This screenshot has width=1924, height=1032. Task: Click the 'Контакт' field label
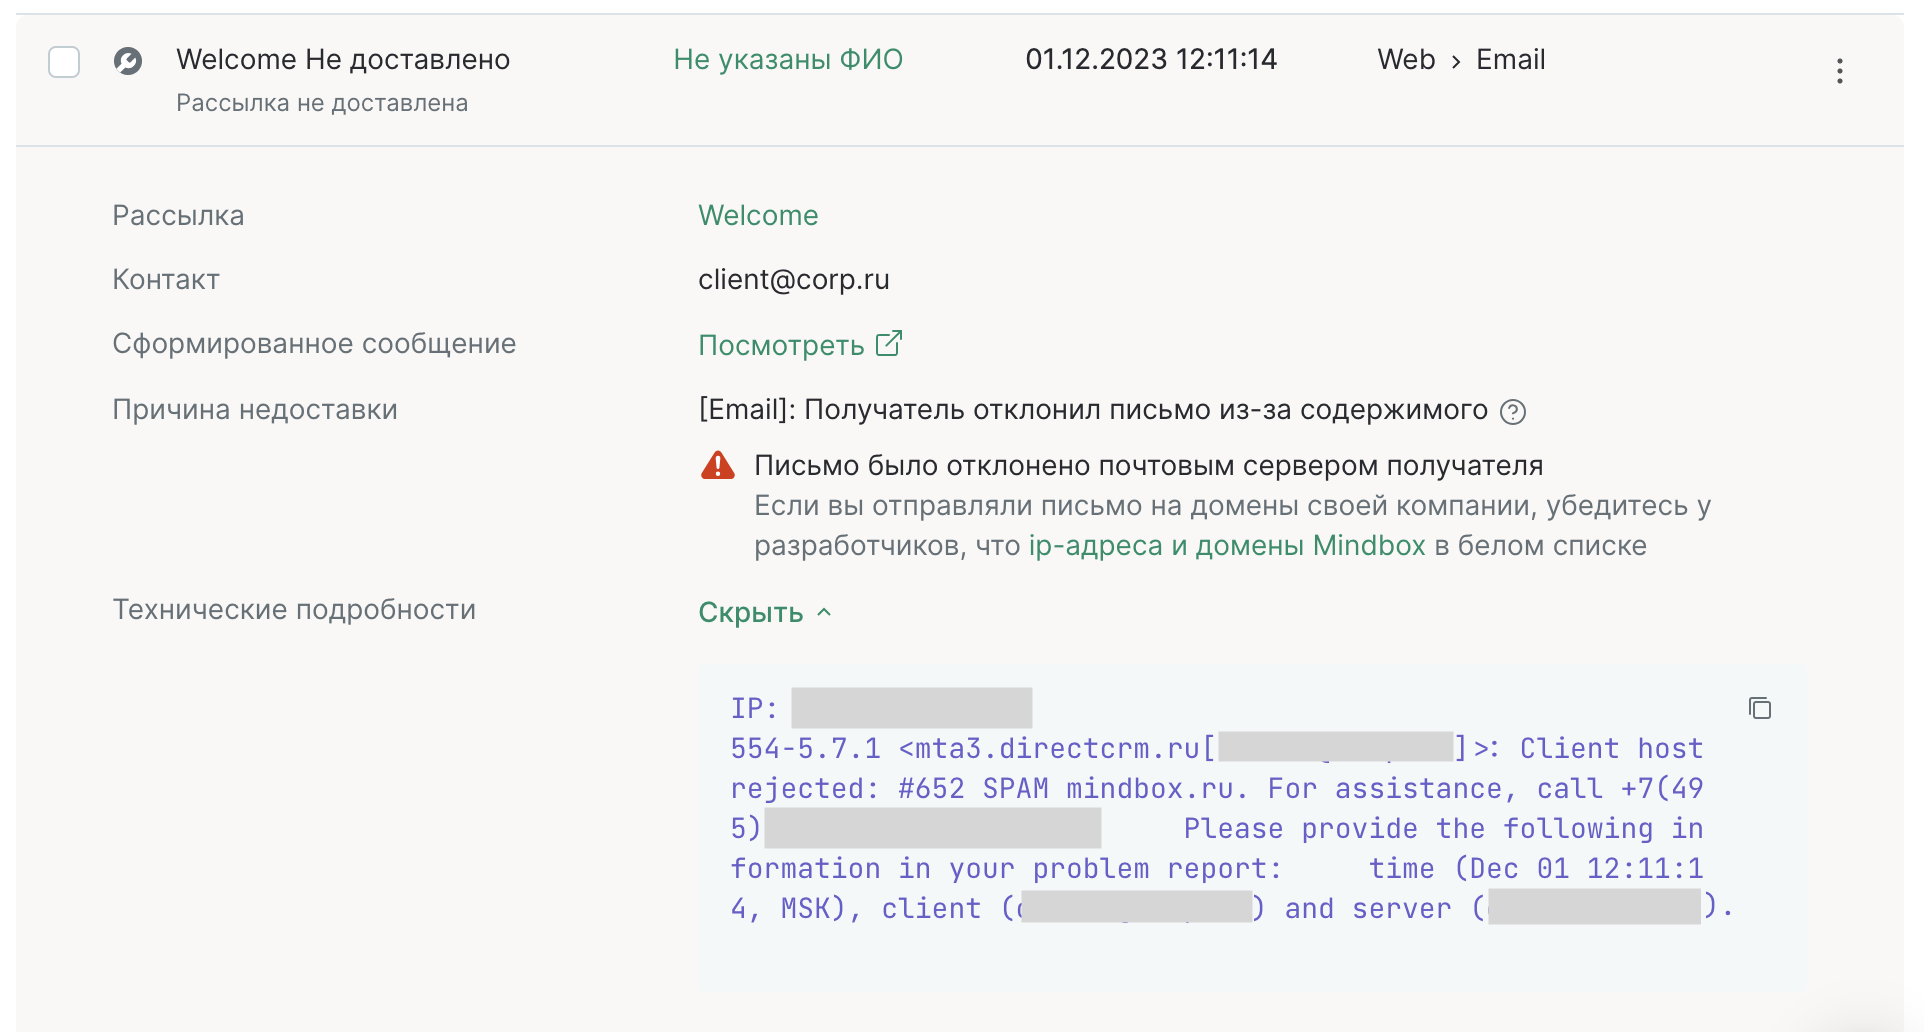(x=166, y=280)
